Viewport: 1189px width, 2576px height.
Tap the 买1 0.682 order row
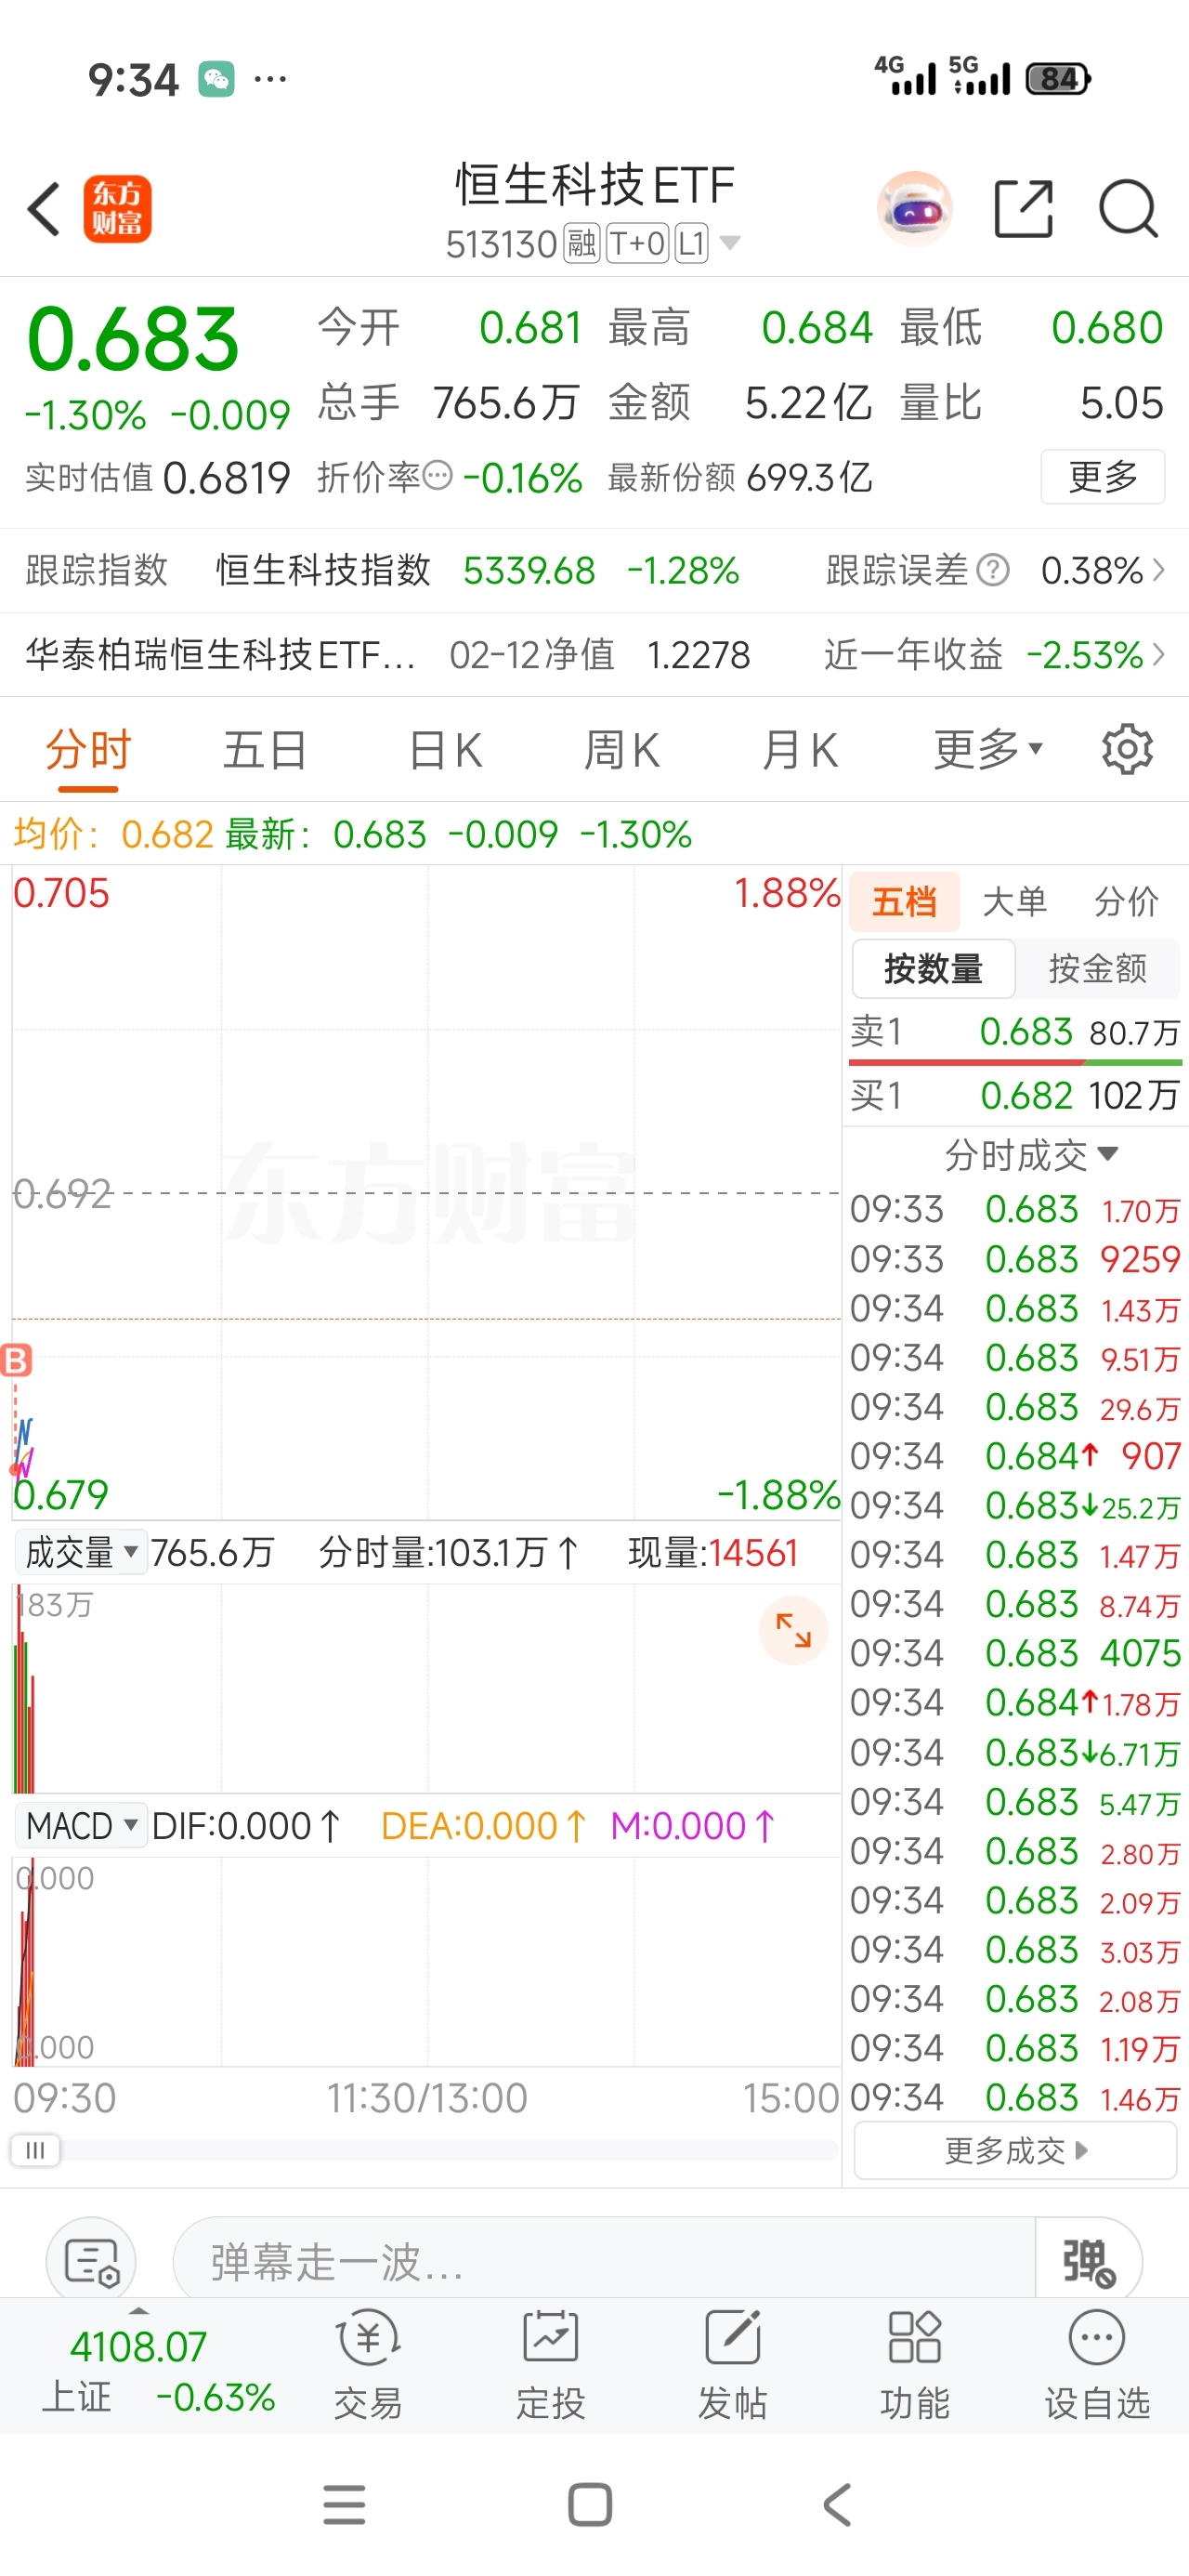1015,1095
